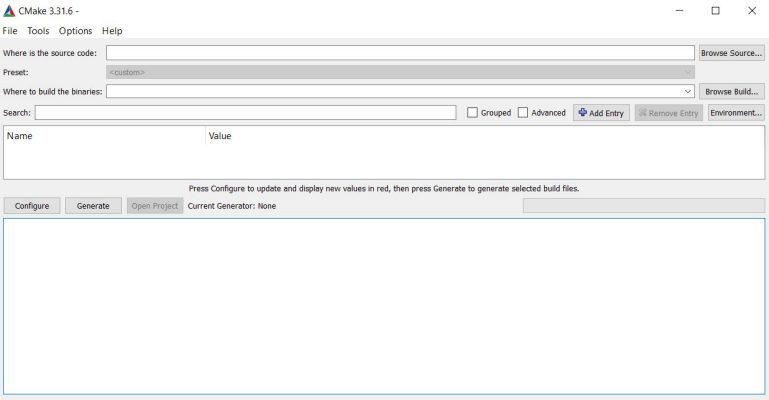Sort by the Name column header
This screenshot has width=769, height=400.
pos(104,136)
